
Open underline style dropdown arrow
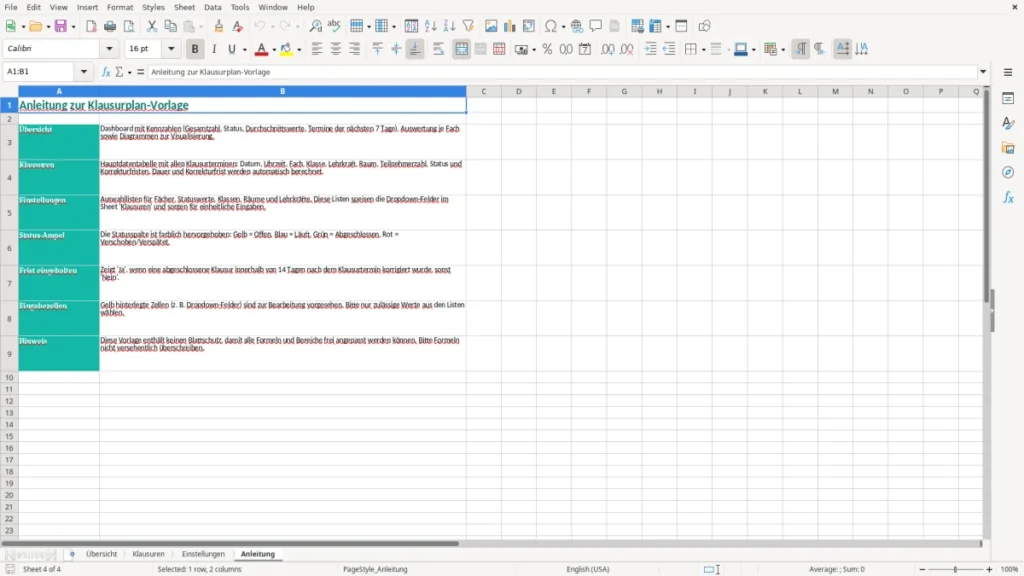point(245,50)
